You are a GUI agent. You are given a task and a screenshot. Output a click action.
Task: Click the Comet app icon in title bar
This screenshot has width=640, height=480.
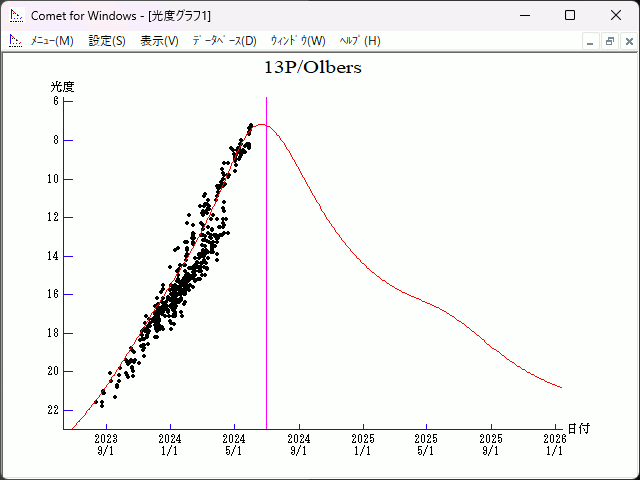coord(17,16)
